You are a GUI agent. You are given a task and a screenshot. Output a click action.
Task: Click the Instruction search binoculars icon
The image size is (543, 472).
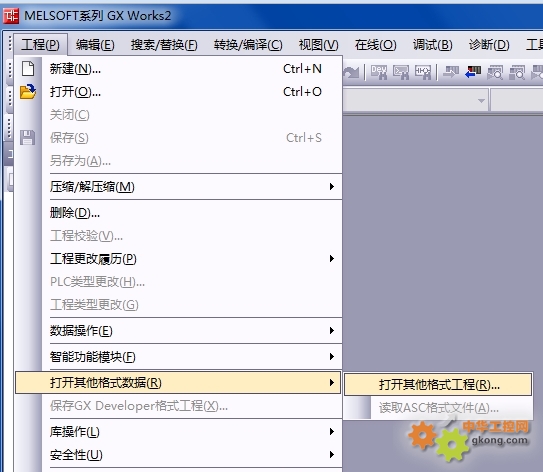401,72
